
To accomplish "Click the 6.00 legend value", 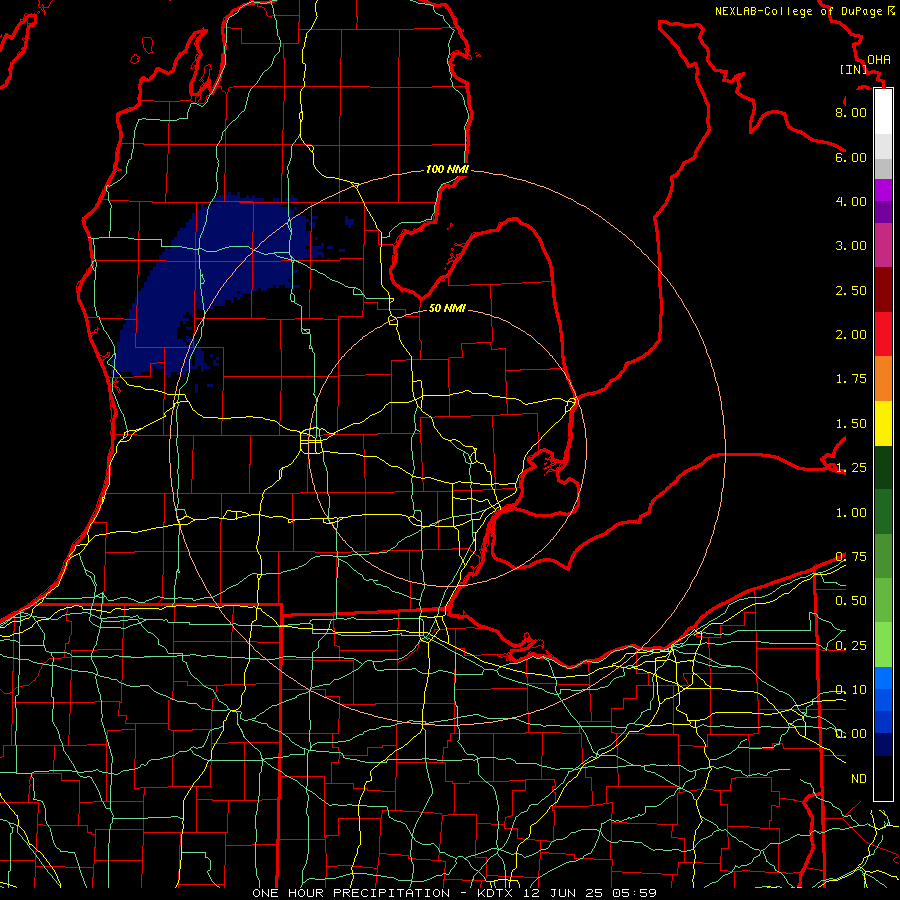I will tap(851, 157).
